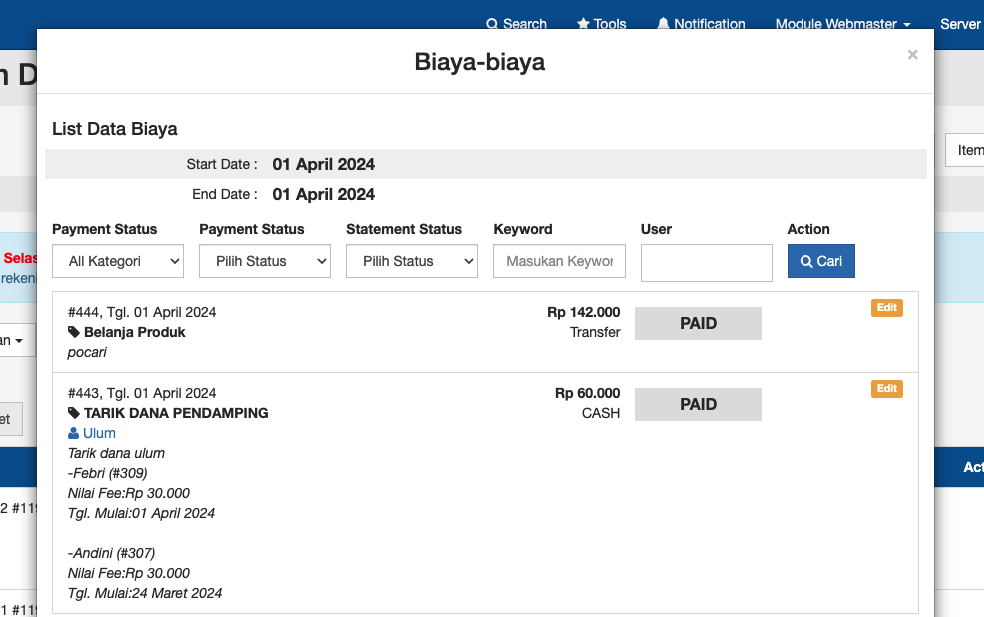Open the Module Webmaster menu
984x617 pixels.
pos(842,24)
